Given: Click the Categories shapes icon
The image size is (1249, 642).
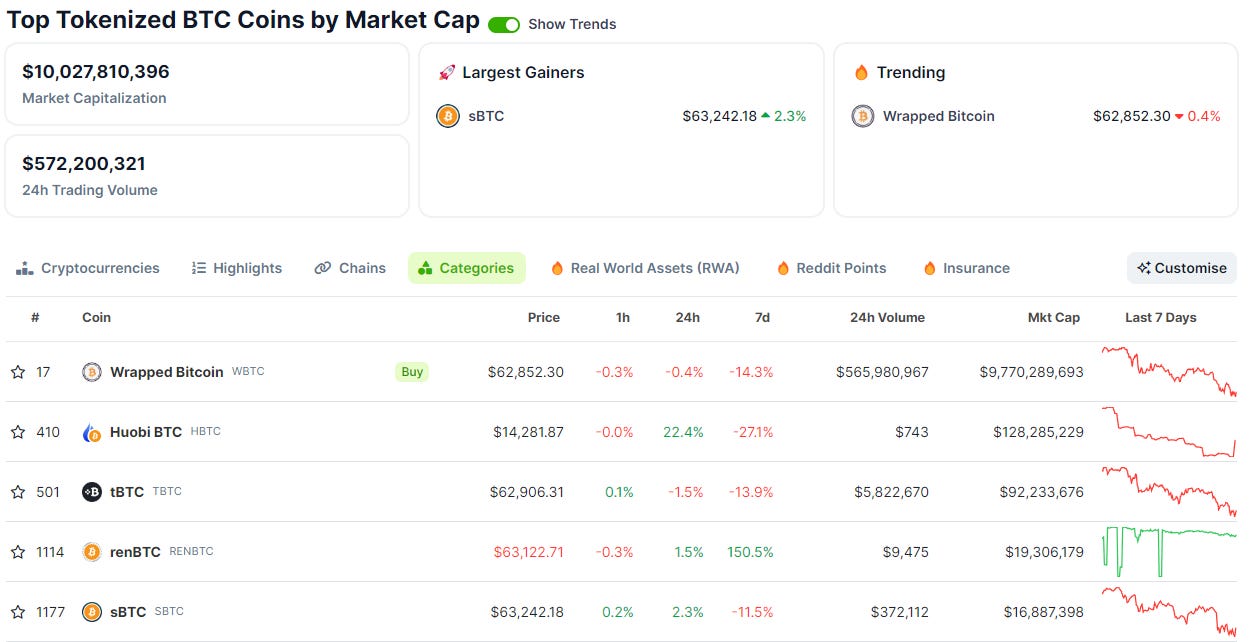Looking at the screenshot, I should point(425,268).
